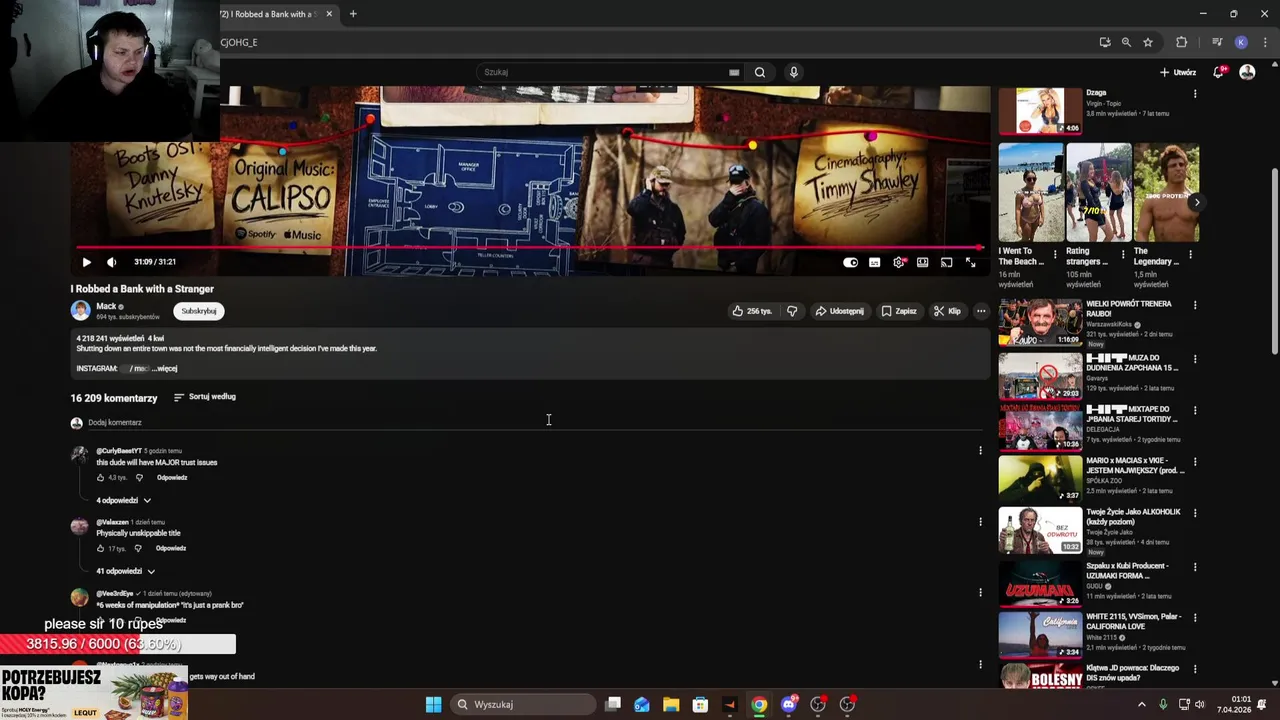
Task: Close the 'I Robbed a Bank' browser tab
Action: click(x=329, y=14)
